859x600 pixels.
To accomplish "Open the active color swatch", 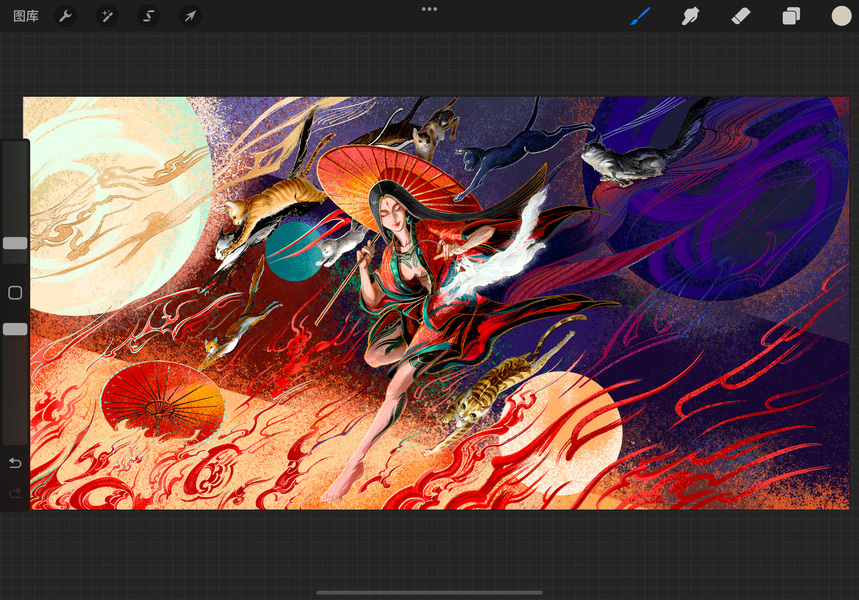I will pos(841,16).
